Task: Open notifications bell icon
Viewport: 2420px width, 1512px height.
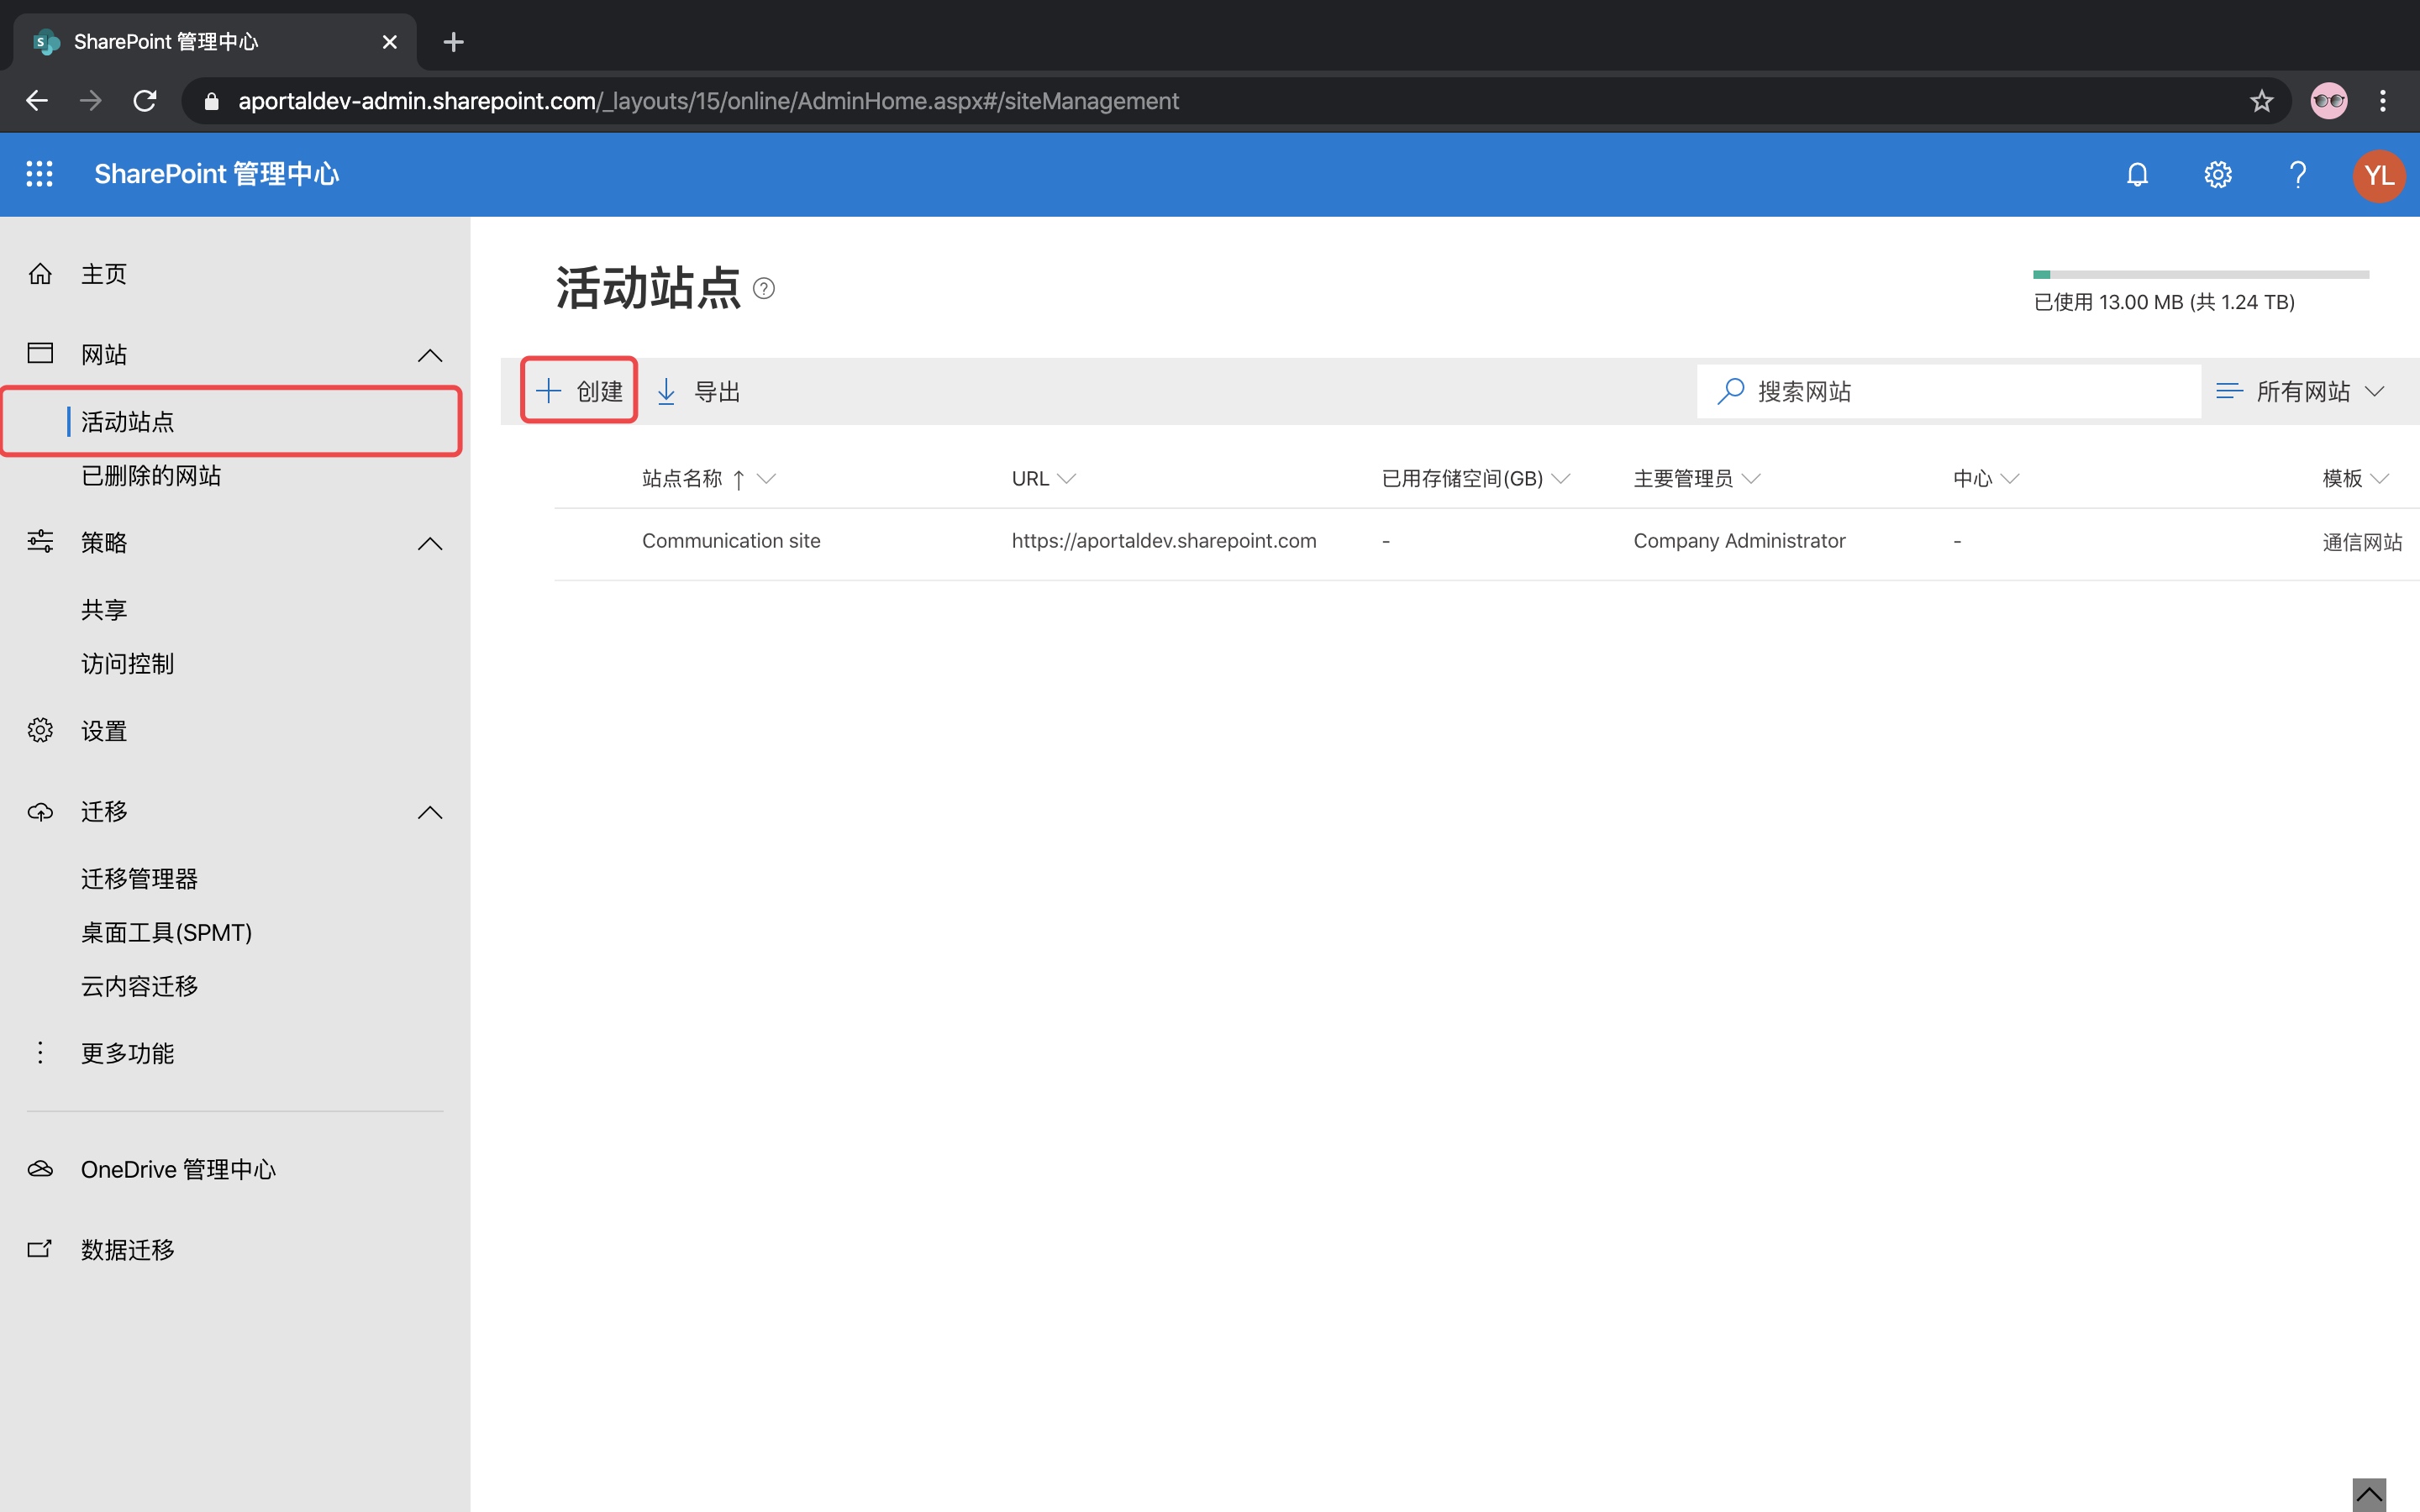Action: coord(2137,175)
